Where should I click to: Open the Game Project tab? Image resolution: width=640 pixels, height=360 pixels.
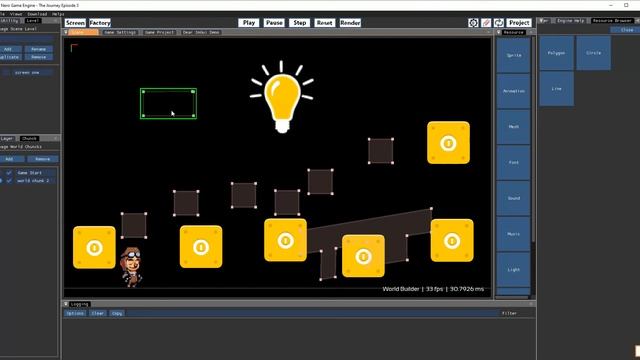160,32
